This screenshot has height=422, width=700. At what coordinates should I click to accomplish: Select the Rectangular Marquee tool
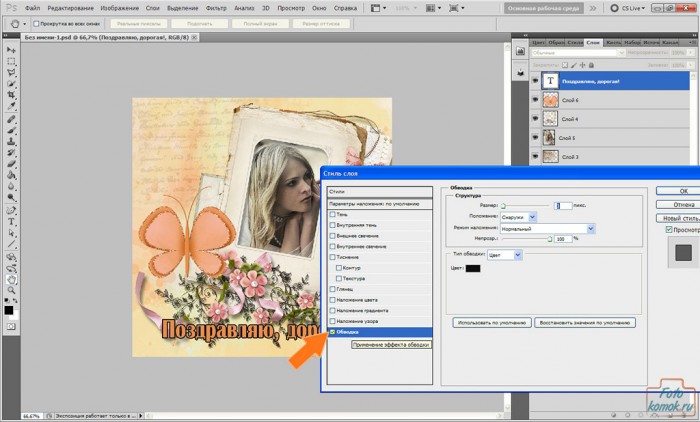[11, 61]
